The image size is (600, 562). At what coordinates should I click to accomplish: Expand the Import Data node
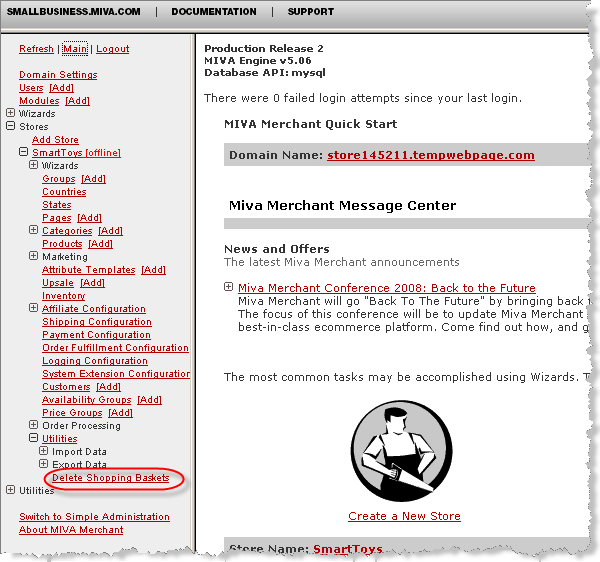pos(44,451)
